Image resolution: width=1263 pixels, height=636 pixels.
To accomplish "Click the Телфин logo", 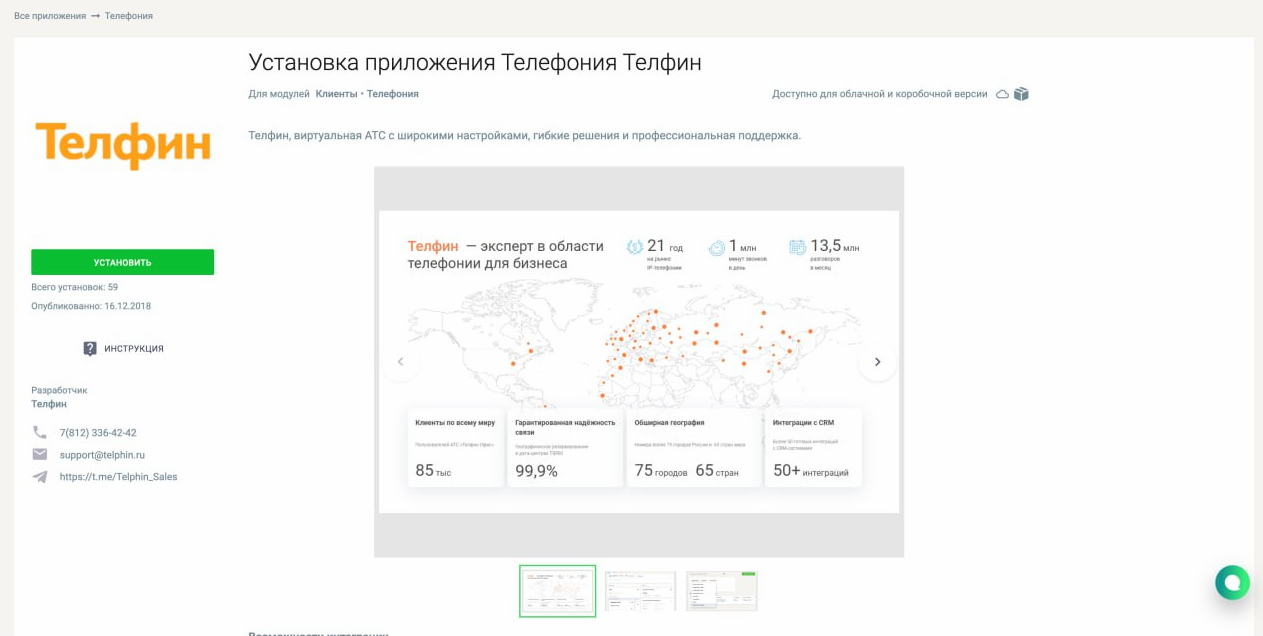I will [123, 143].
